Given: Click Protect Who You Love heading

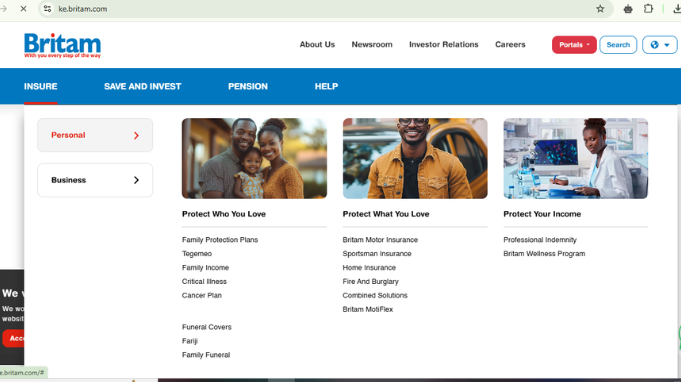Looking at the screenshot, I should pyautogui.click(x=224, y=214).
